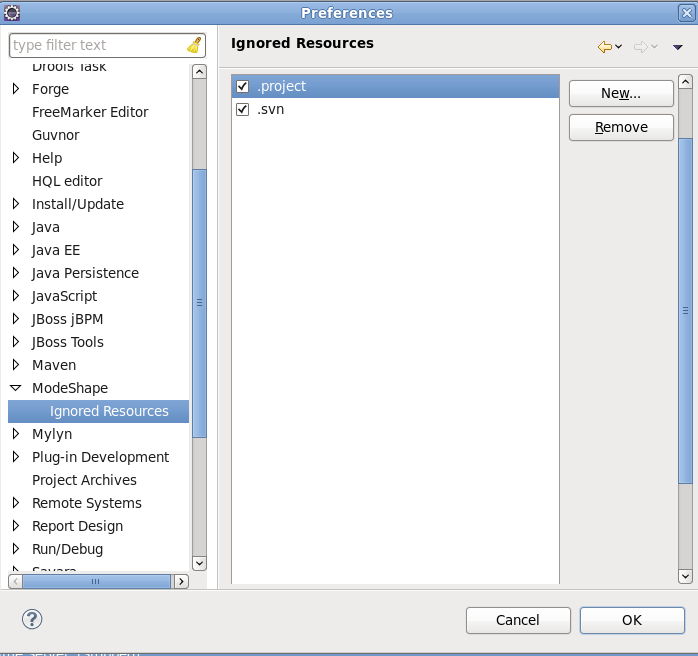
Task: Uncheck the .project checkbox
Action: click(x=243, y=86)
